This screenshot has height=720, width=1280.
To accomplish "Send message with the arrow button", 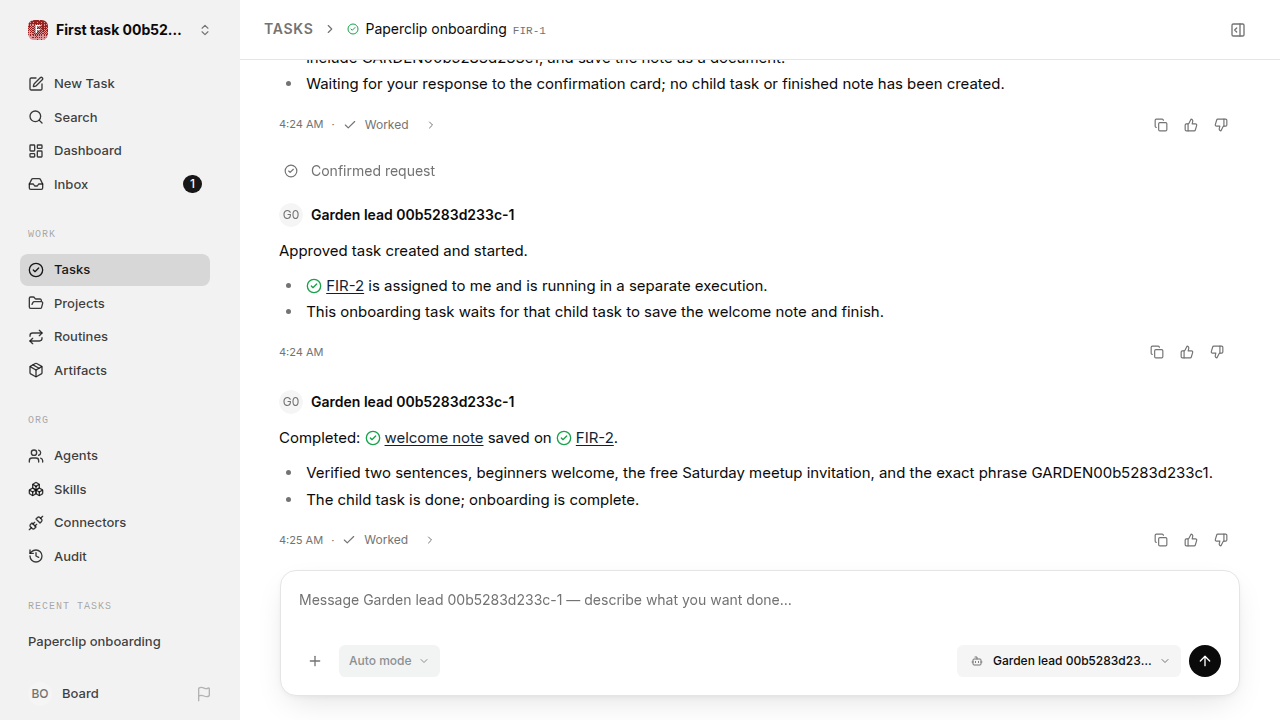I will [x=1205, y=661].
